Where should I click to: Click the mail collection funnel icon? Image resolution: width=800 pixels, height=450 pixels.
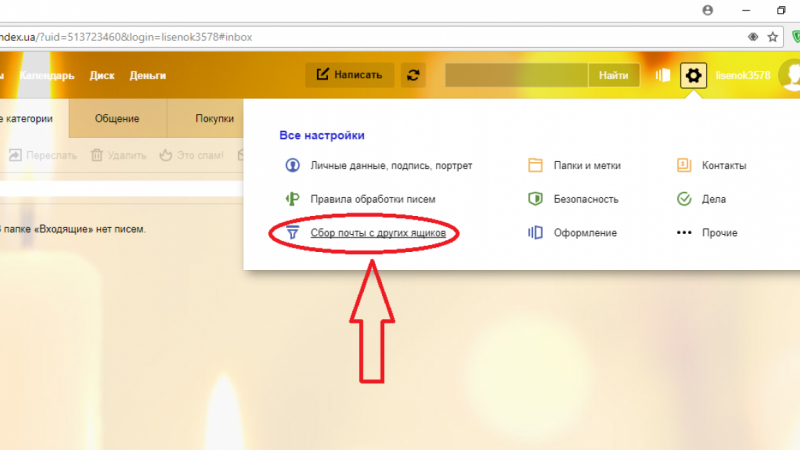coord(292,233)
